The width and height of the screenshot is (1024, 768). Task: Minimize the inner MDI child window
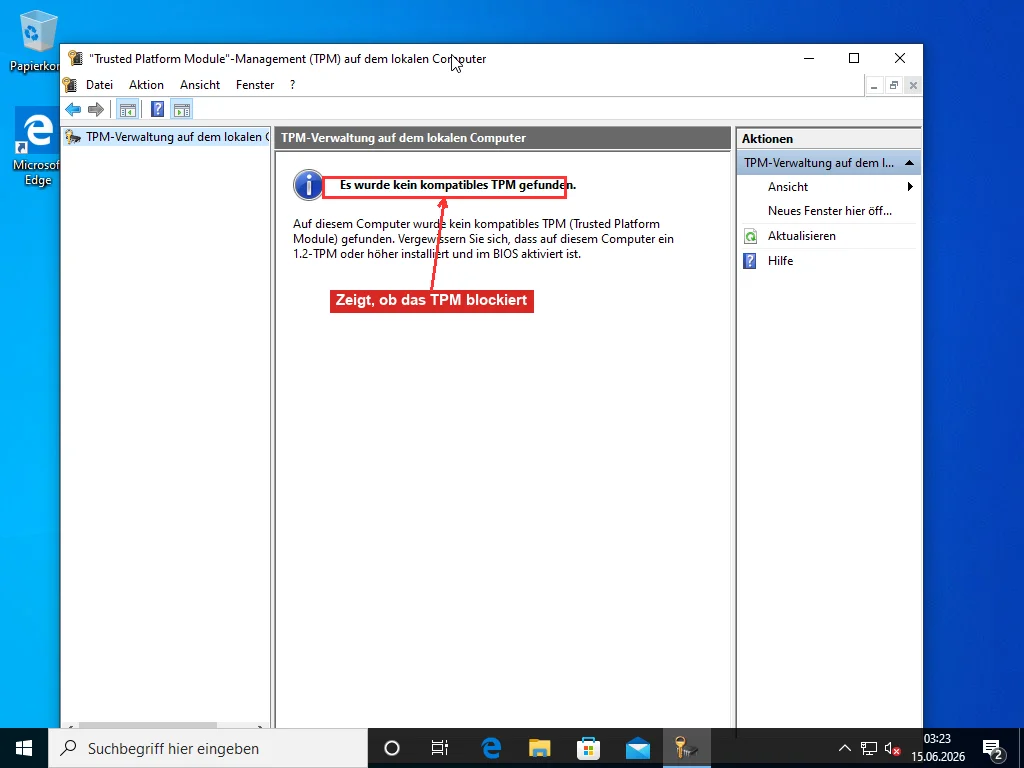coord(874,86)
